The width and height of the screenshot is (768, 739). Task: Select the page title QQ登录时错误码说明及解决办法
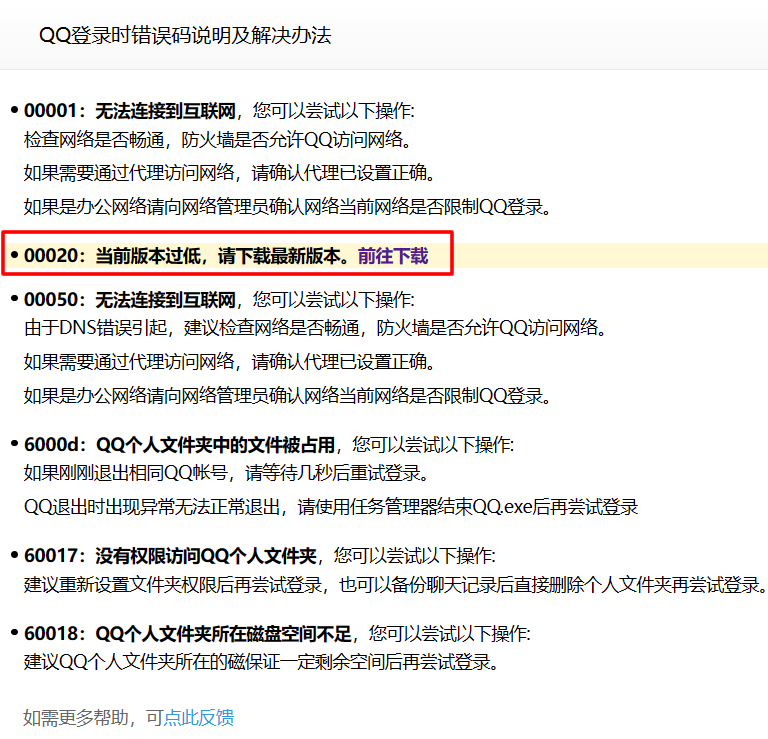(x=185, y=35)
